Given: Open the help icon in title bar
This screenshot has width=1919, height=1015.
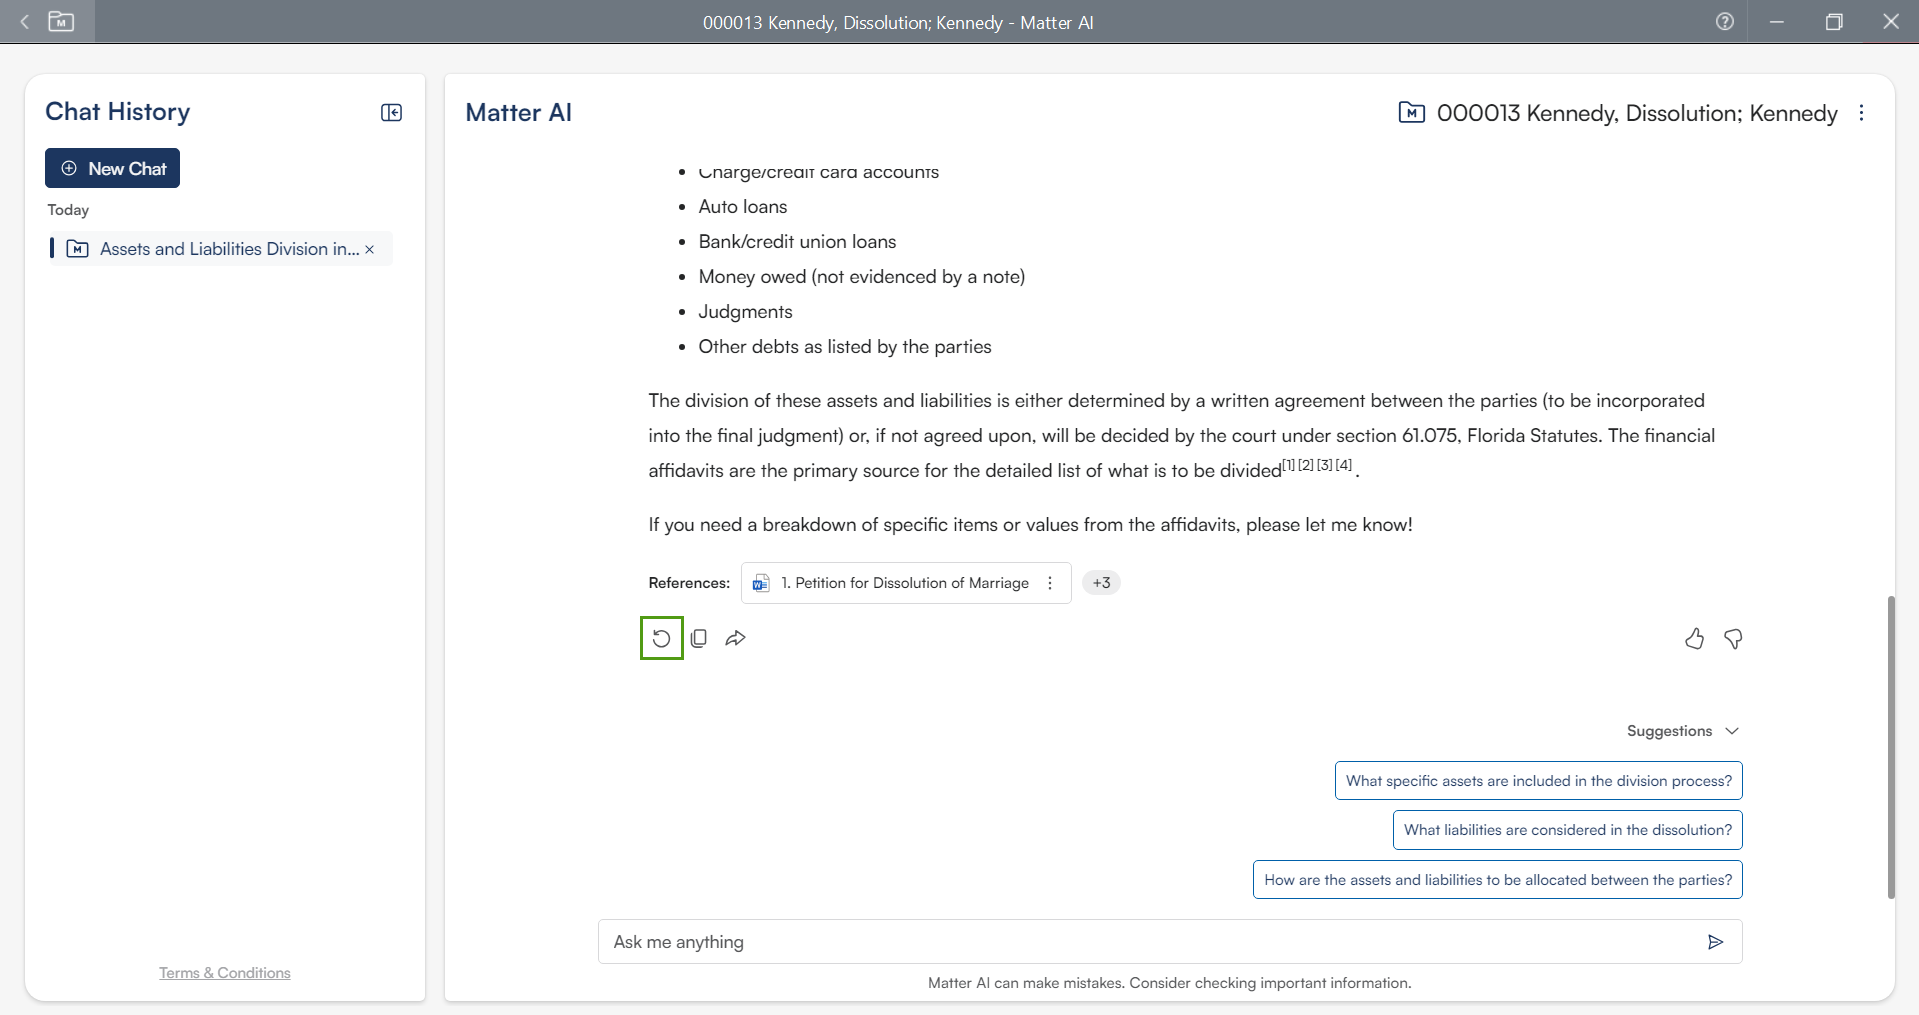Looking at the screenshot, I should pos(1724,21).
